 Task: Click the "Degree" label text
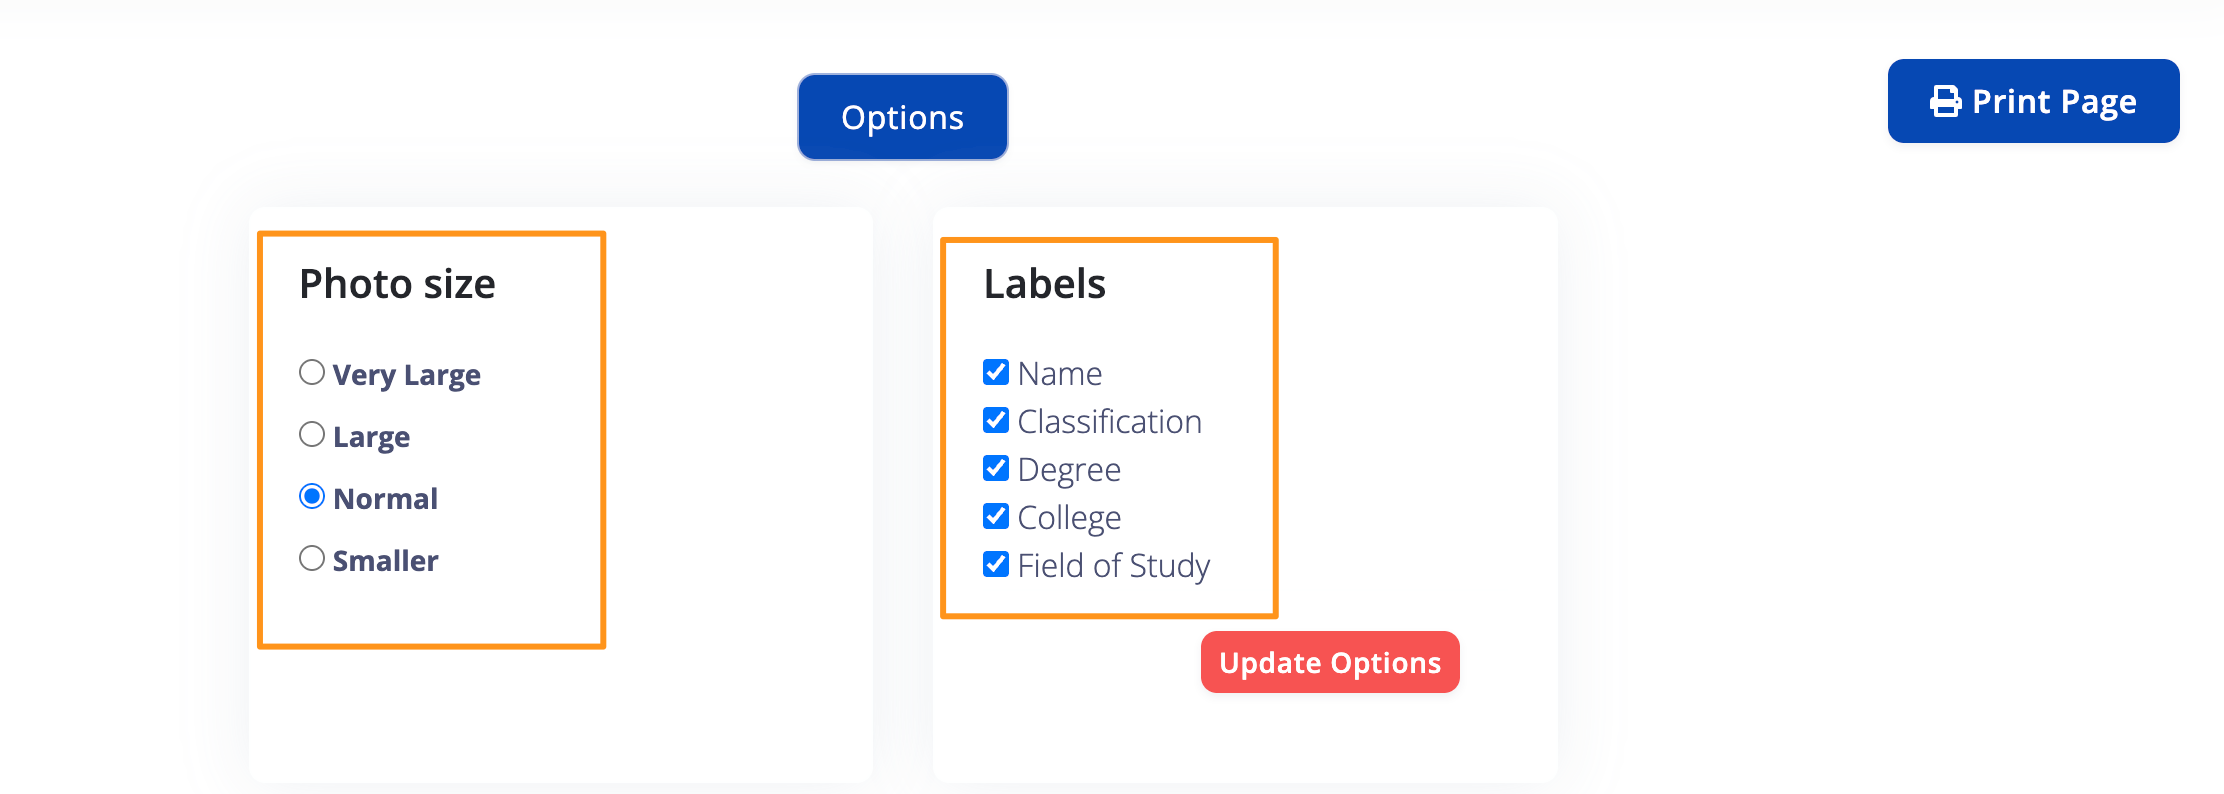[x=1068, y=470]
